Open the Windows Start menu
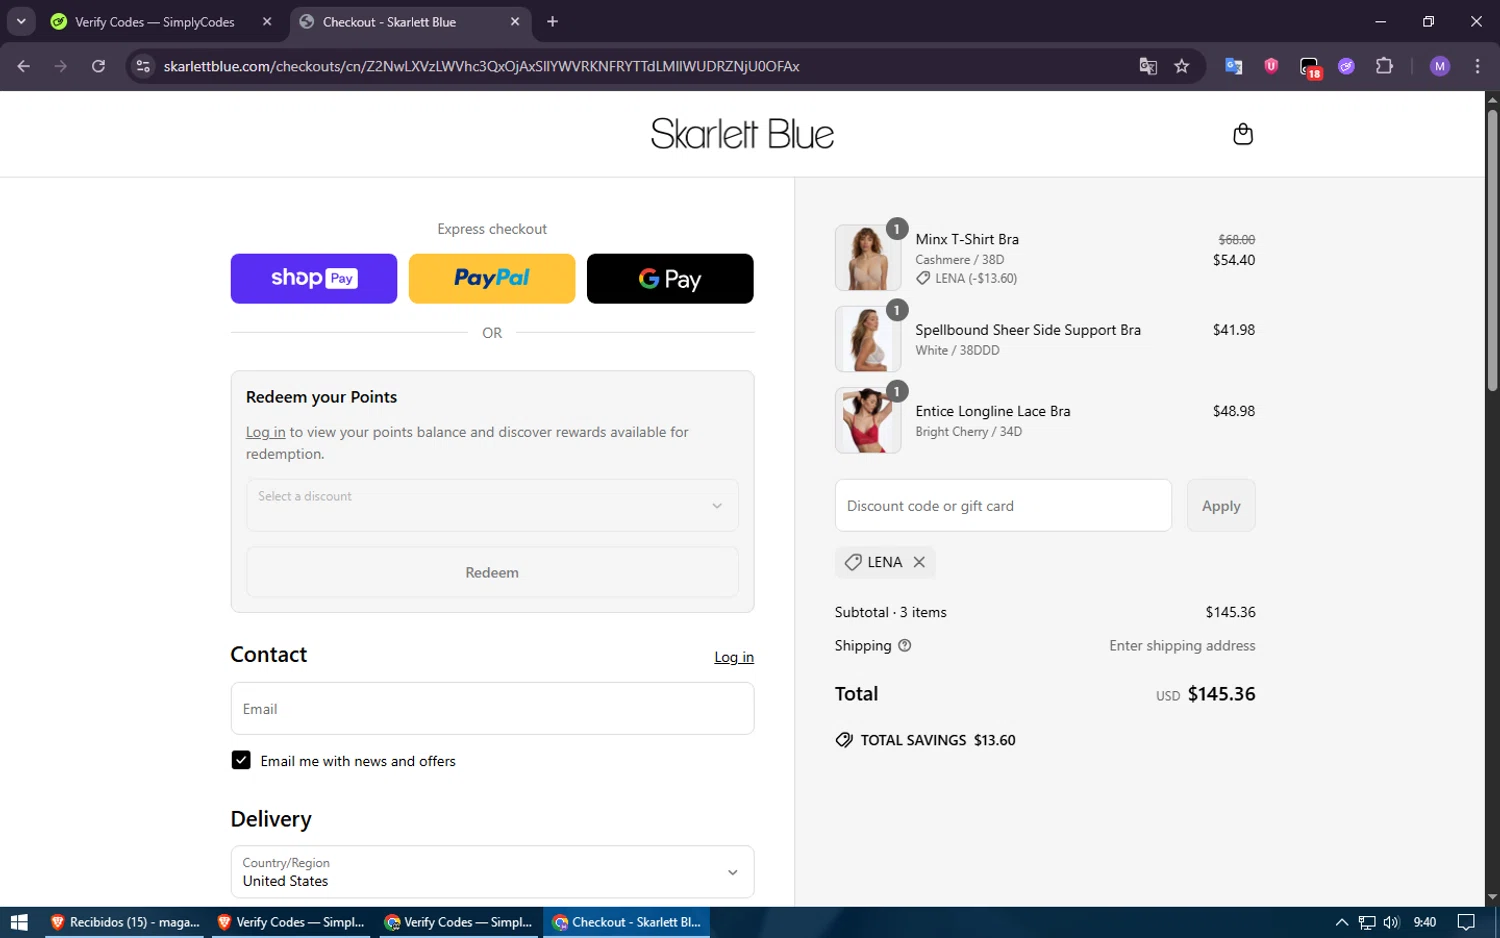Viewport: 1500px width, 938px height. click(x=19, y=922)
